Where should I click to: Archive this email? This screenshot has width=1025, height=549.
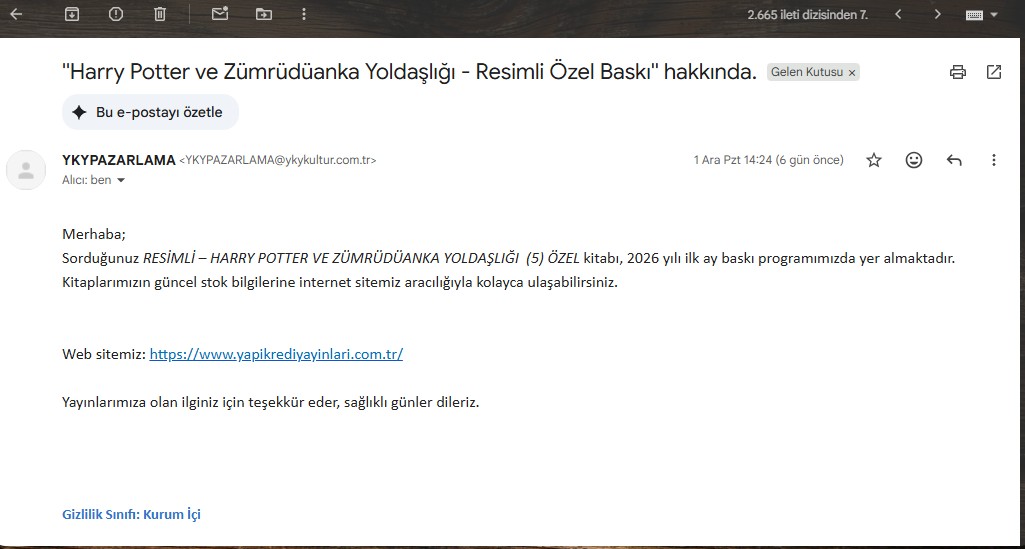coord(72,14)
